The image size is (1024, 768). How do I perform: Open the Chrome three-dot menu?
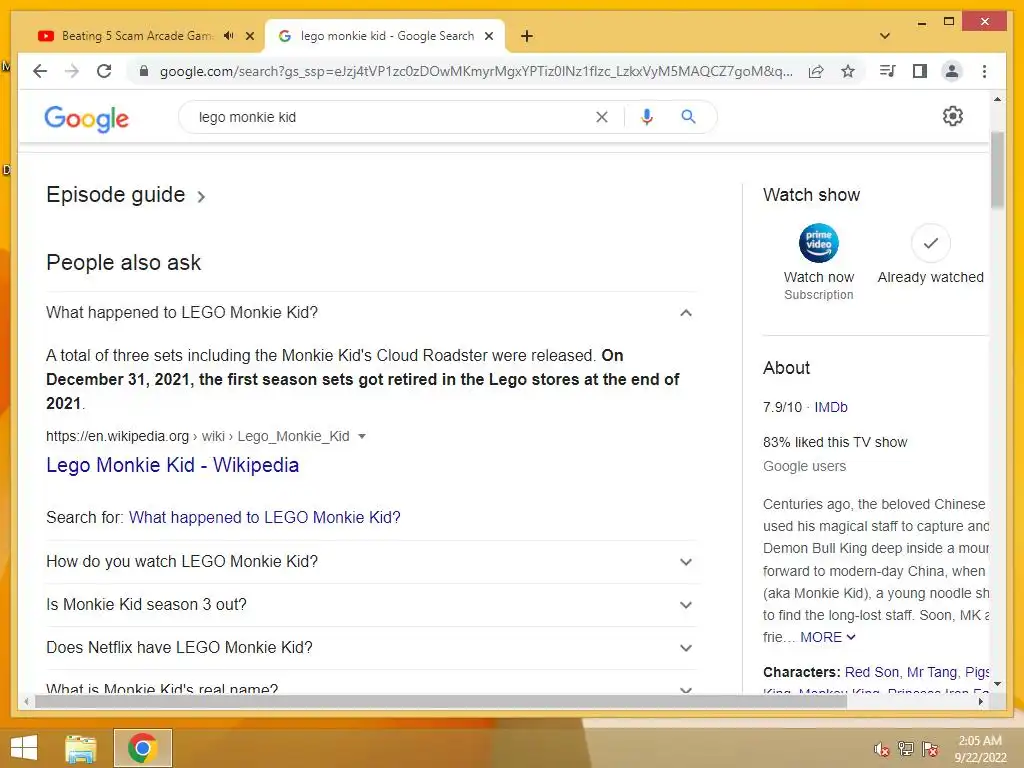pos(984,71)
